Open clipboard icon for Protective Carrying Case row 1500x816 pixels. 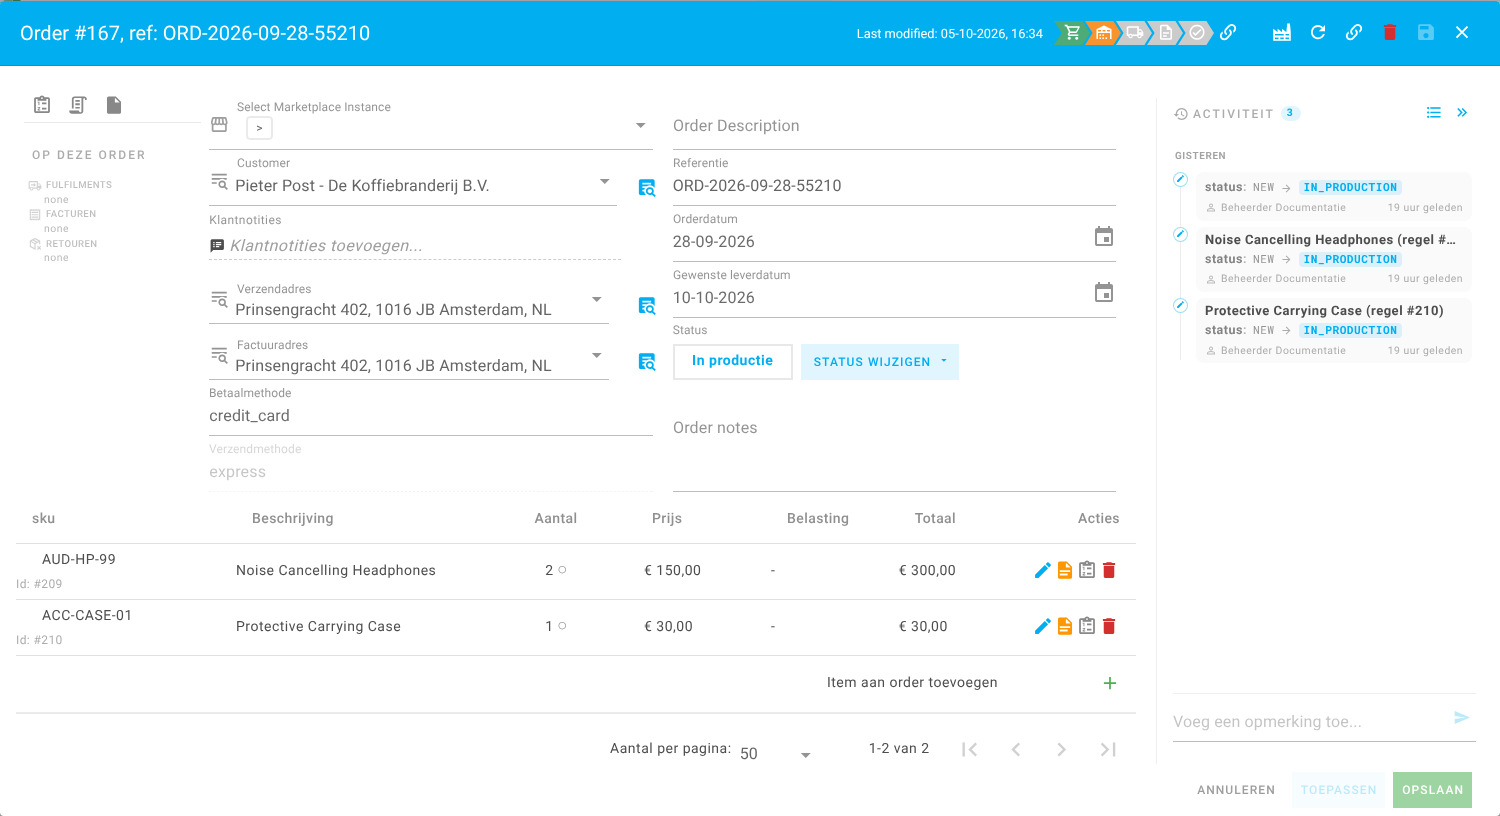point(1087,626)
